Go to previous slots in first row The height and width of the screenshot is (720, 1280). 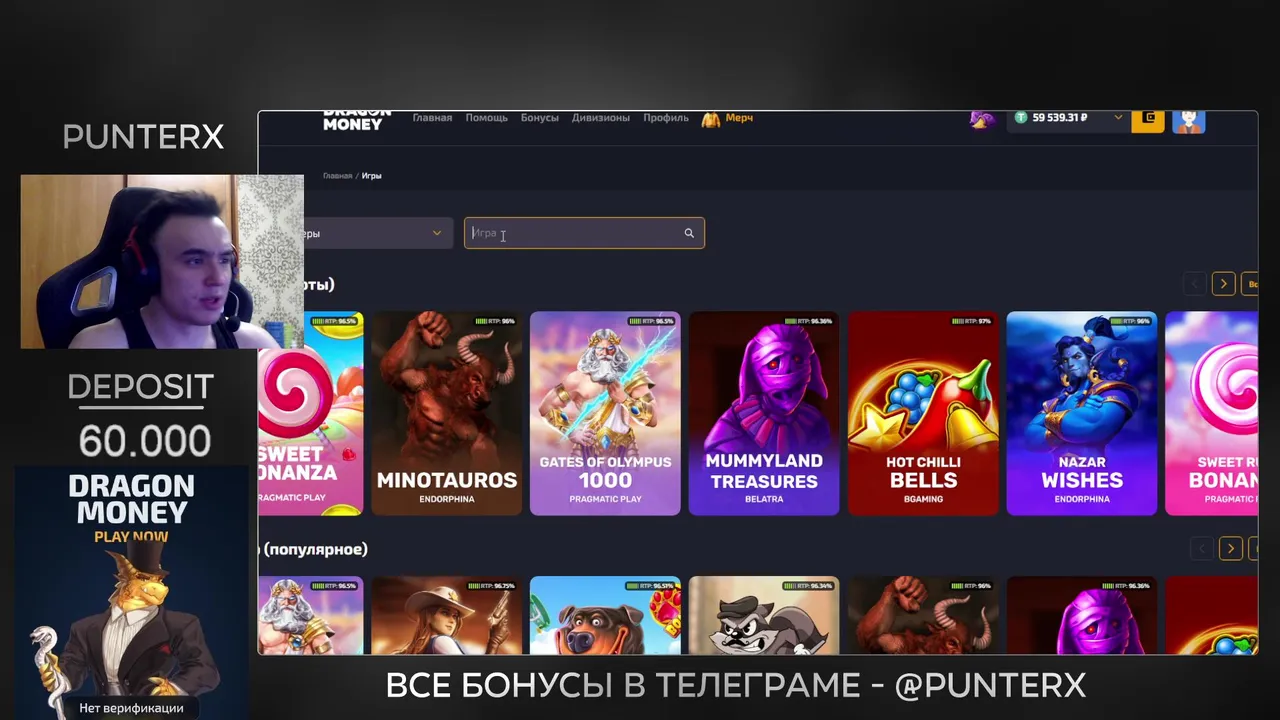pos(1193,284)
